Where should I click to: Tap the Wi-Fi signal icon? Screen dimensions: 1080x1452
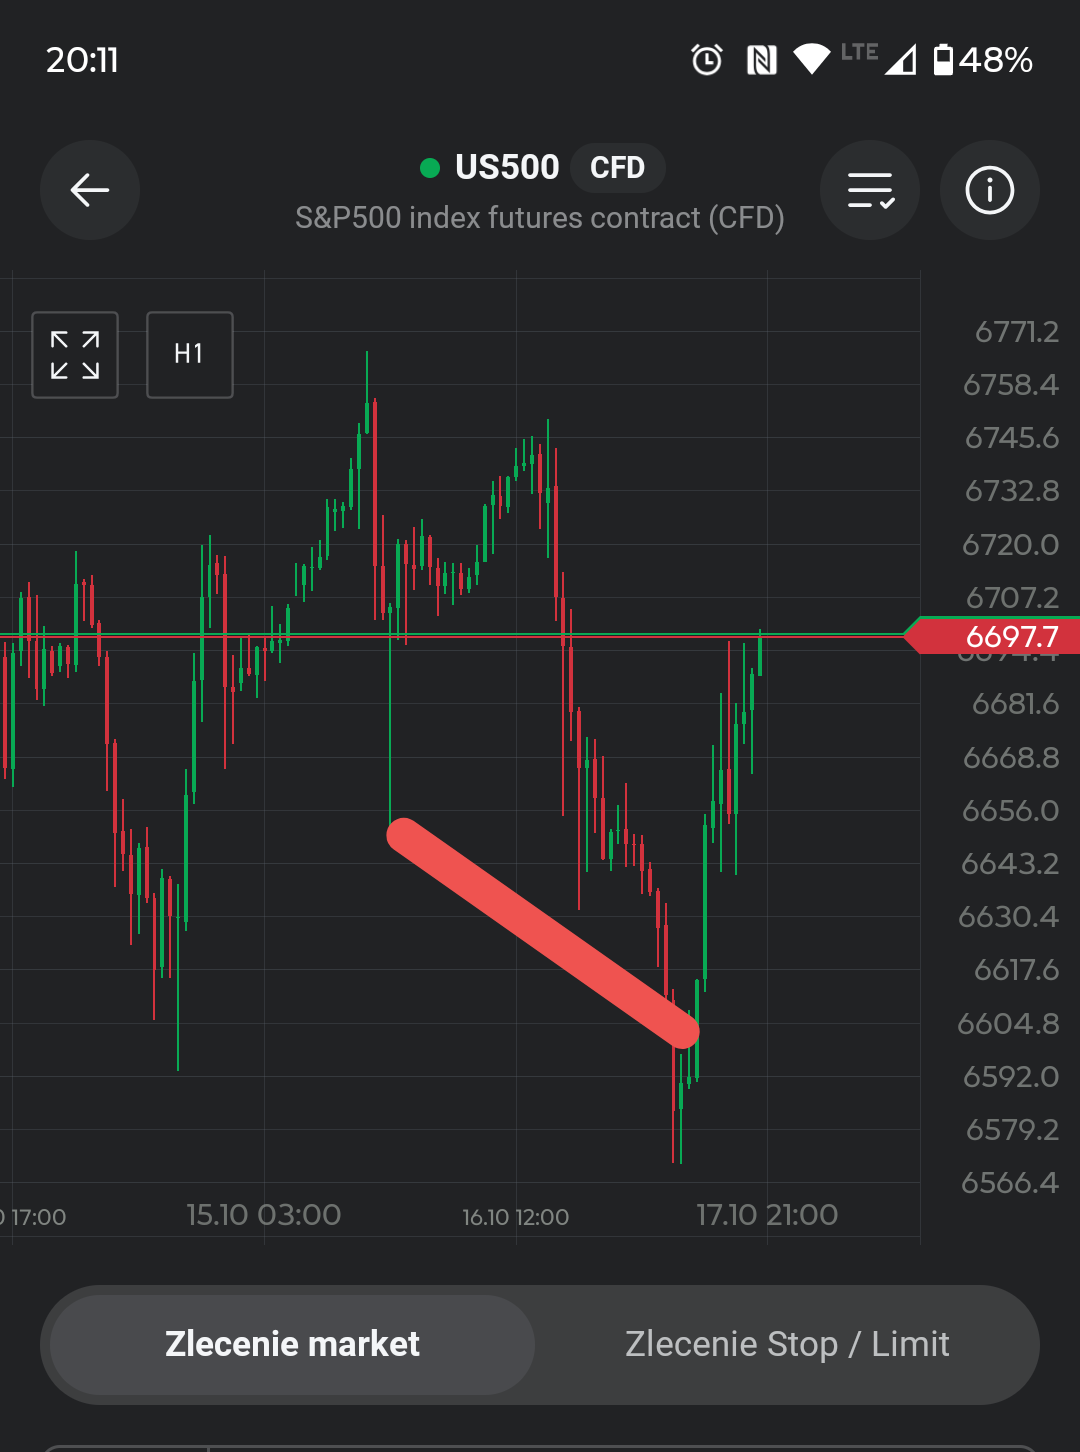coord(811,60)
